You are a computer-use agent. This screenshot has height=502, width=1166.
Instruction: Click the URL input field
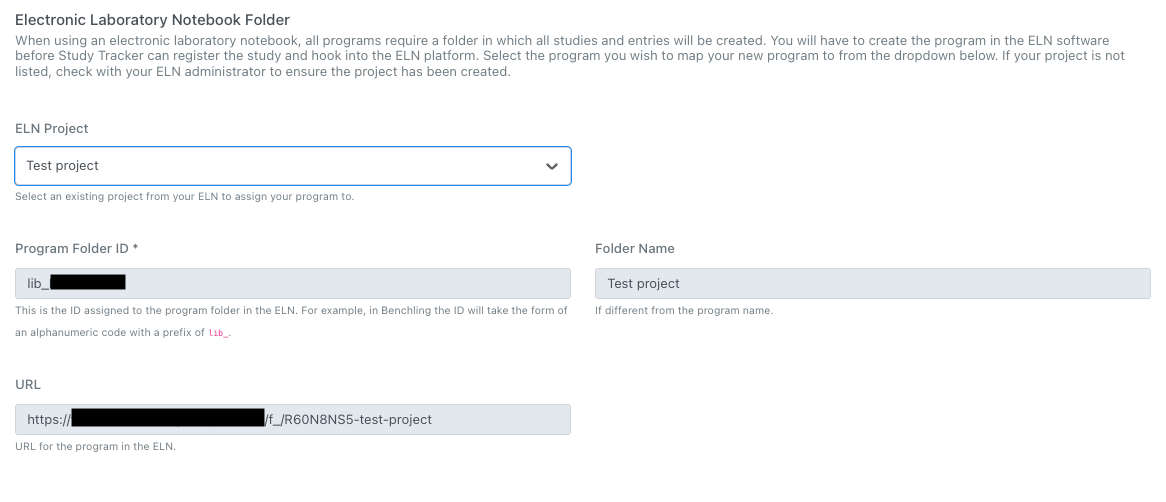pos(500,419)
